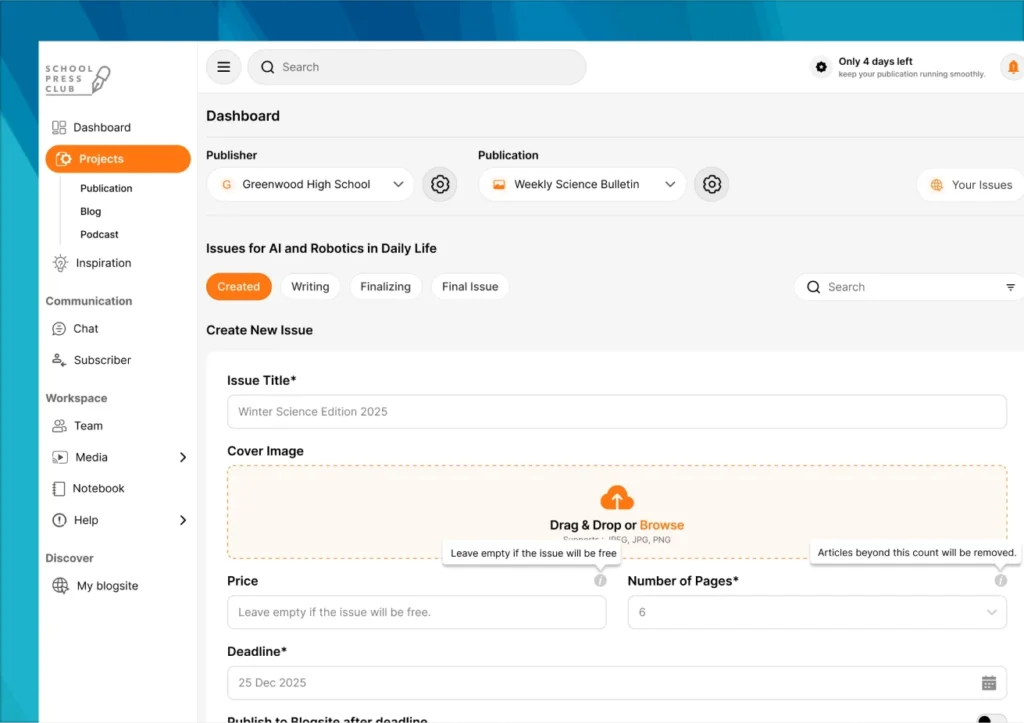This screenshot has width=1024, height=723.
Task: Open notifications bell icon
Action: (x=1012, y=67)
